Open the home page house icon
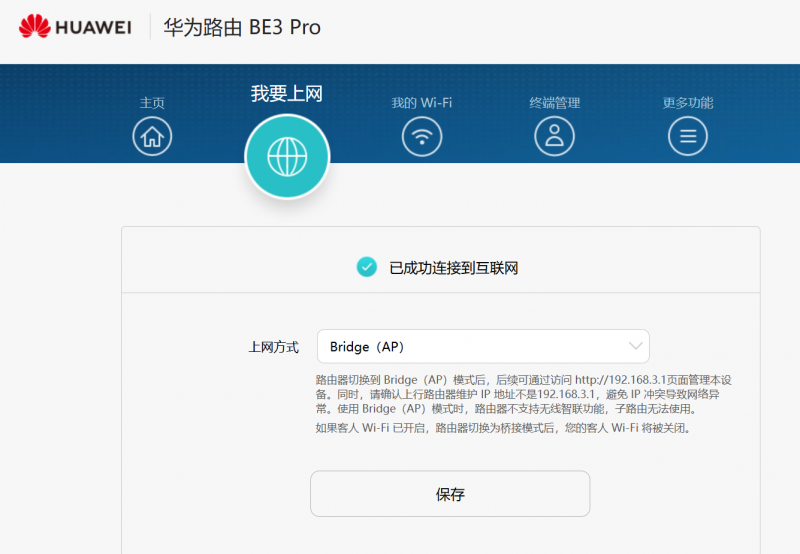 (x=152, y=136)
